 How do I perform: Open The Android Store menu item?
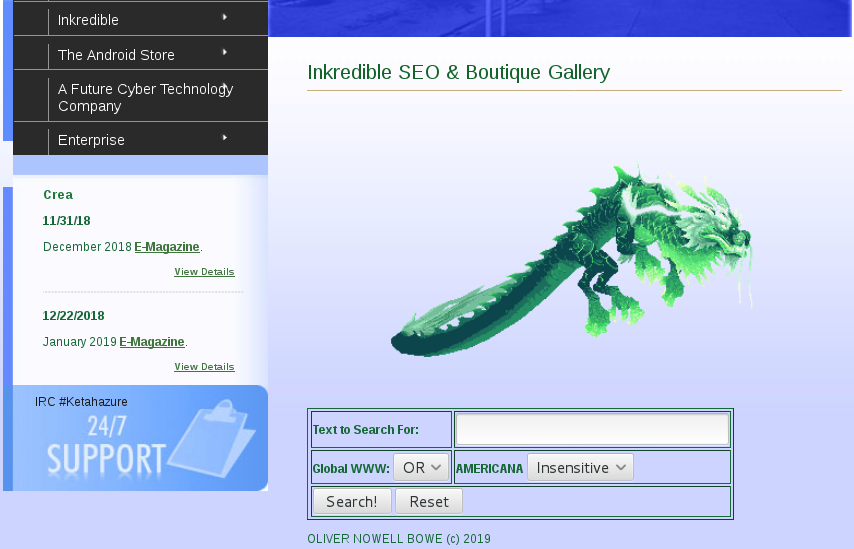click(x=116, y=55)
